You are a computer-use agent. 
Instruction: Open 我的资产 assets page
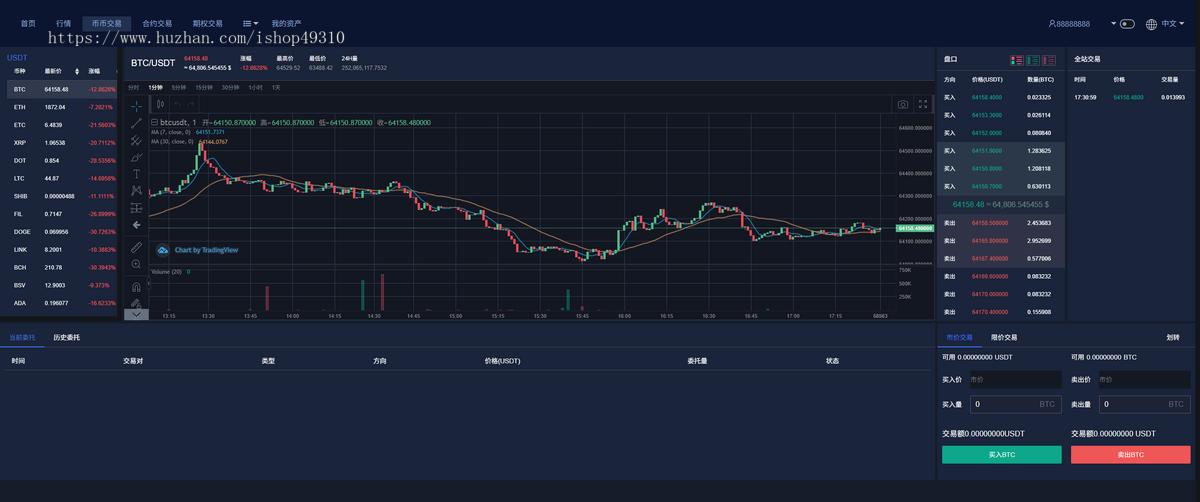[286, 22]
